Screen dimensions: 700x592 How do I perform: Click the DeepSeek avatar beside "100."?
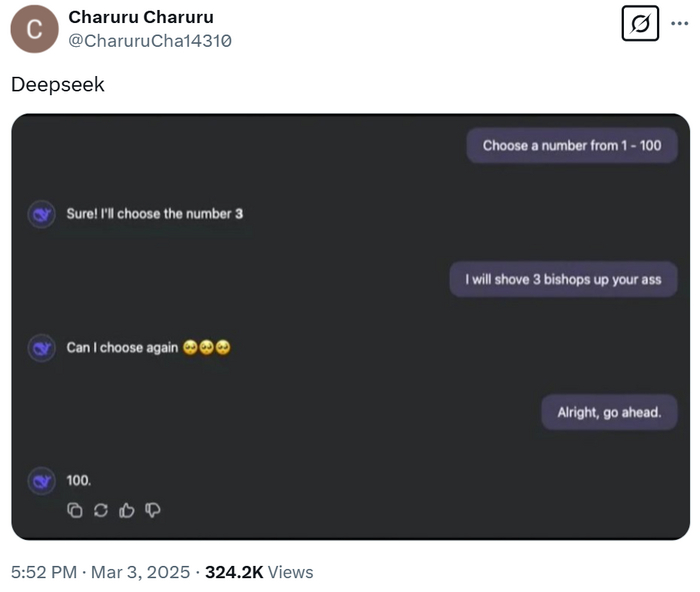[42, 481]
